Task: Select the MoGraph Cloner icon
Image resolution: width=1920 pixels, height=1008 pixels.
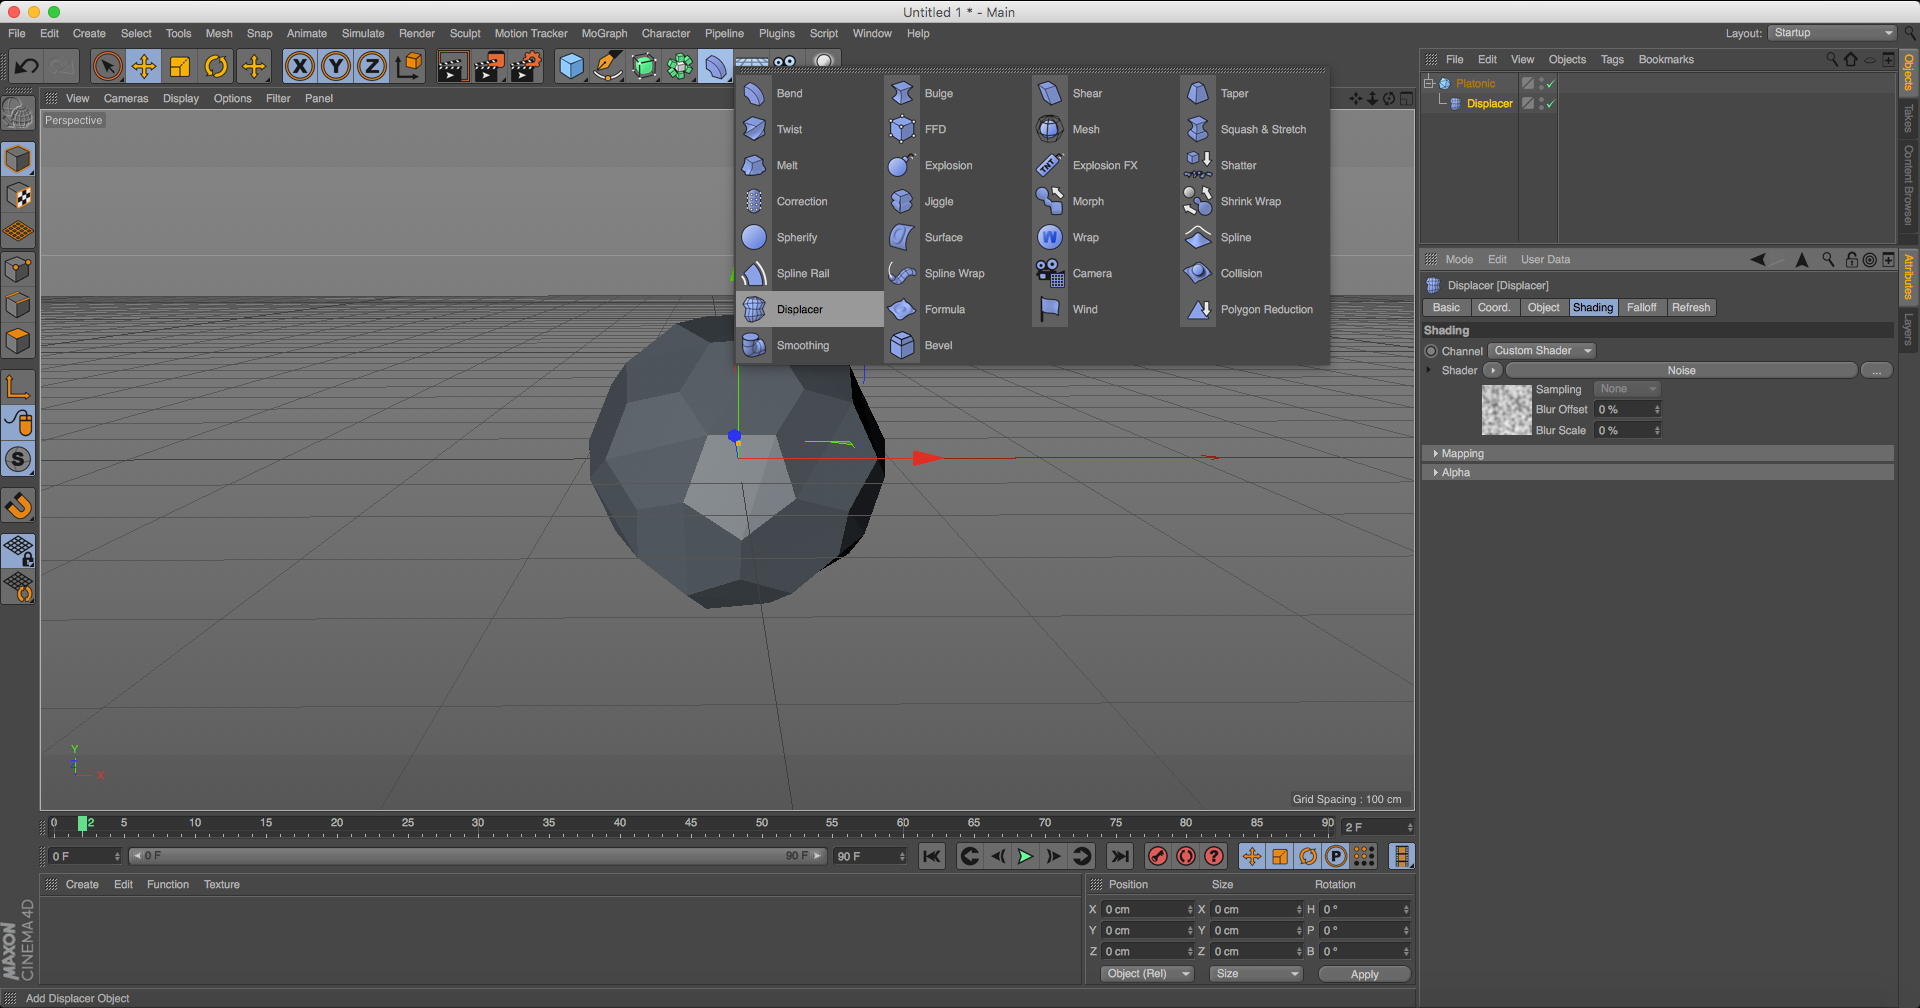Action: (x=680, y=66)
